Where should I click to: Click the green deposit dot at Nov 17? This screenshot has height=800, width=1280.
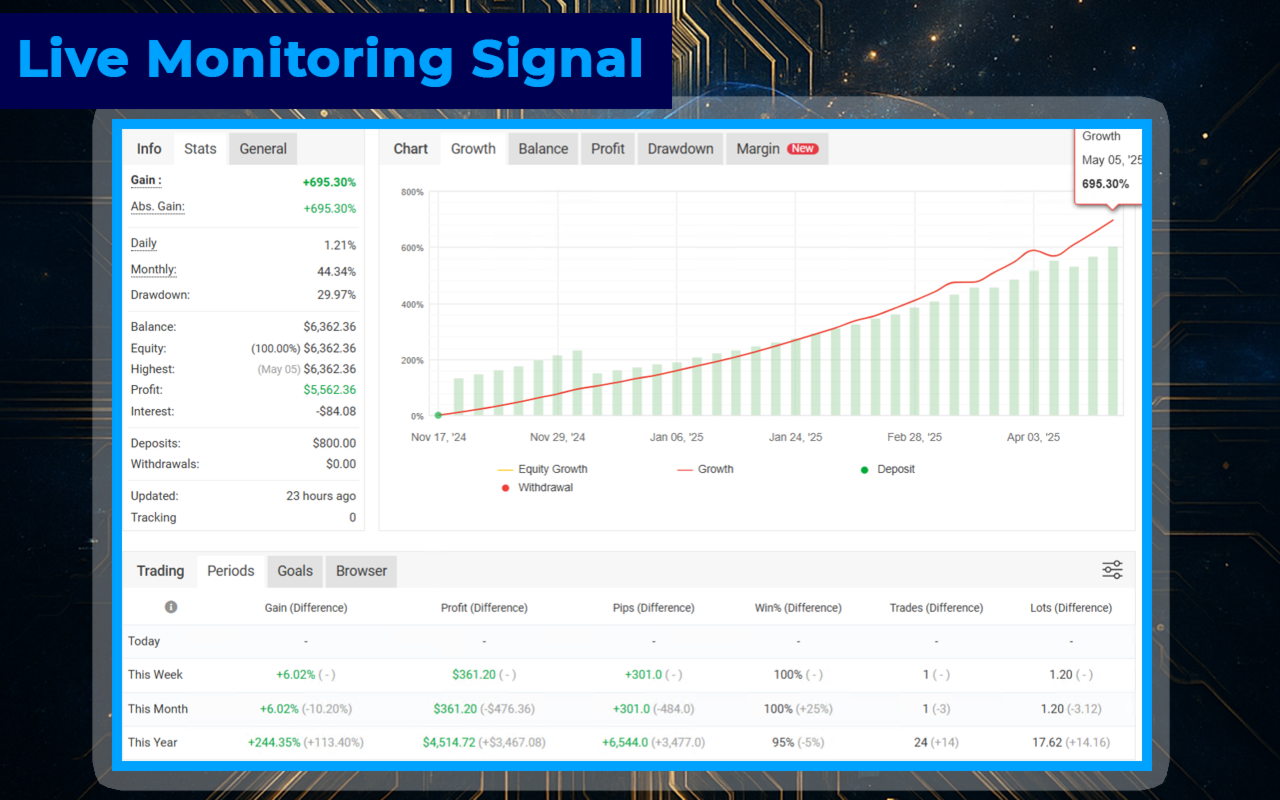[x=438, y=415]
